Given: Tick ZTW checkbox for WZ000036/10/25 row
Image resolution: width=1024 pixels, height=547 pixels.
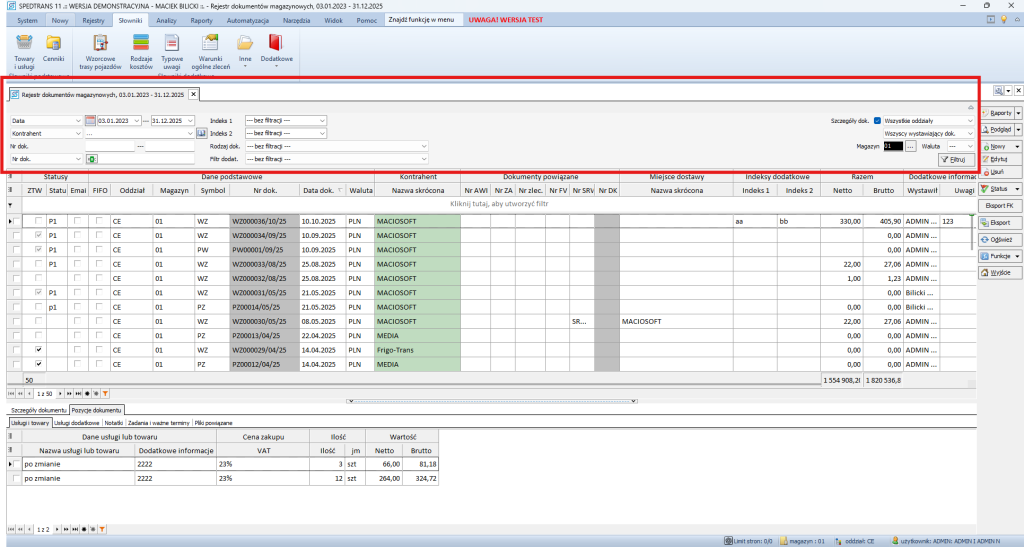Looking at the screenshot, I should tap(38, 221).
